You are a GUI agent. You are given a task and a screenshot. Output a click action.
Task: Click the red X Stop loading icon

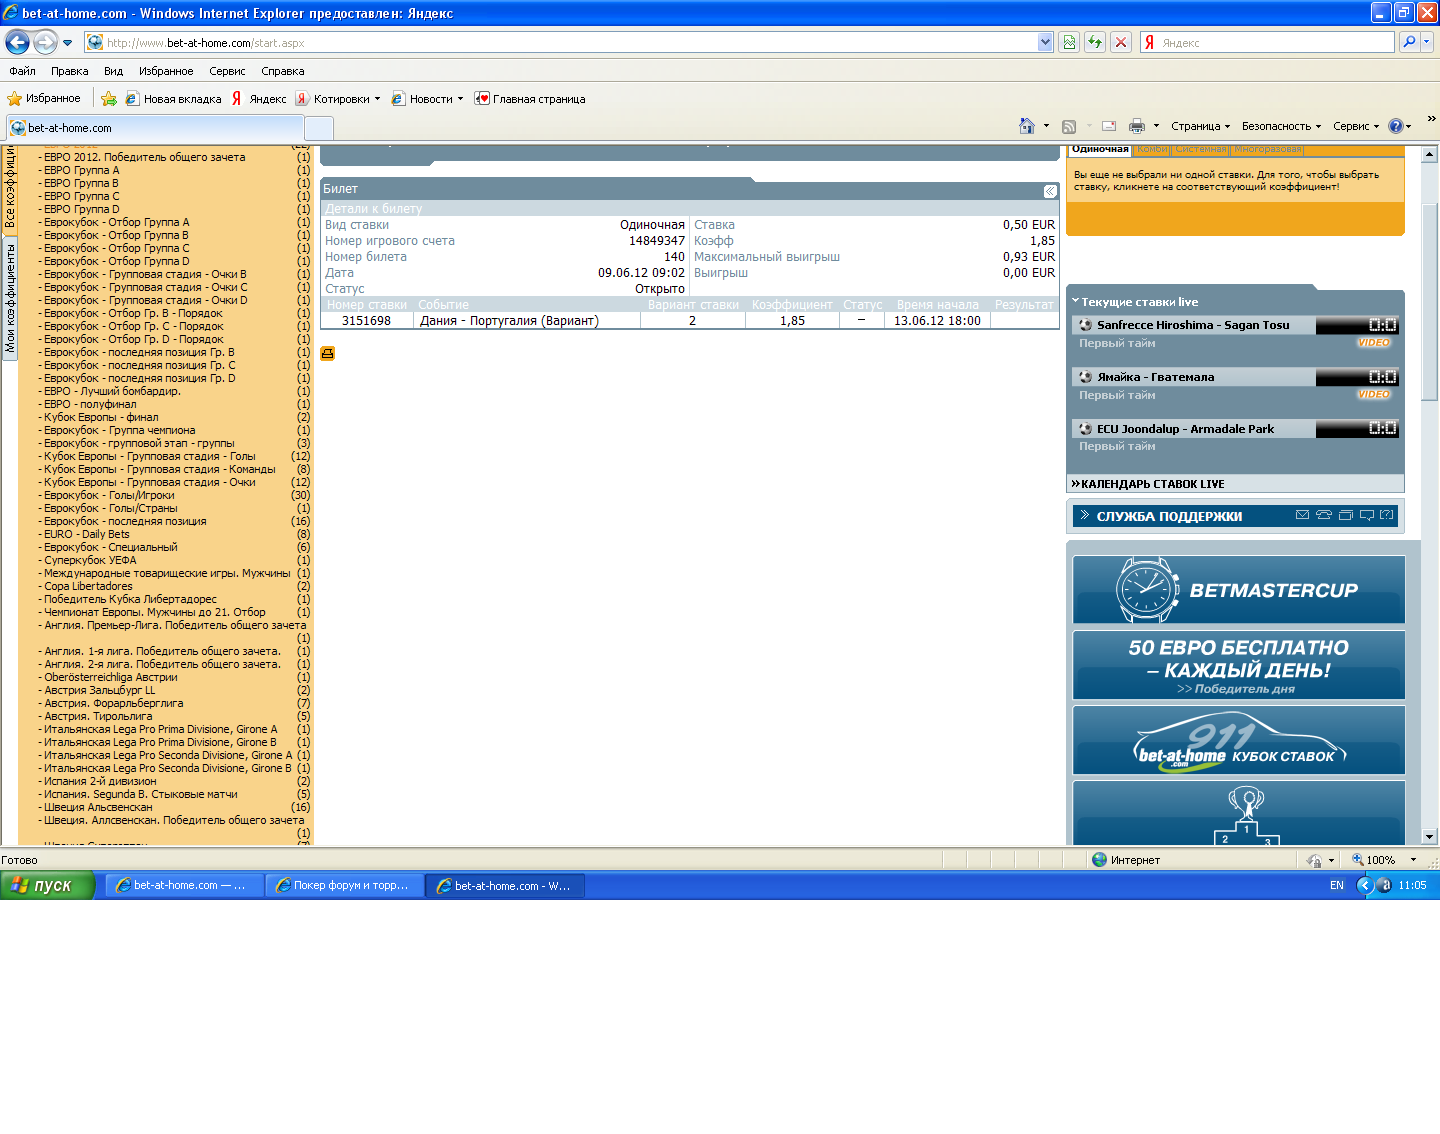click(x=1121, y=42)
